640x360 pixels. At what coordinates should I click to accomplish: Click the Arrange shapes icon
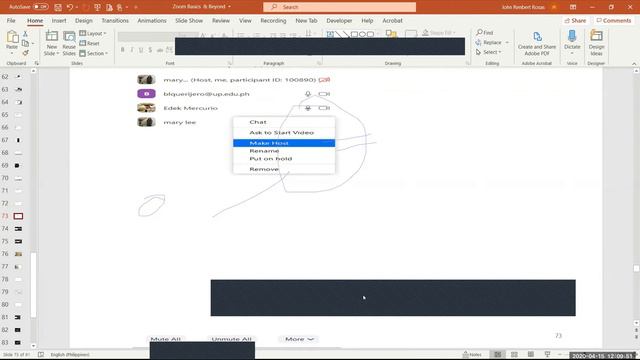click(x=391, y=34)
